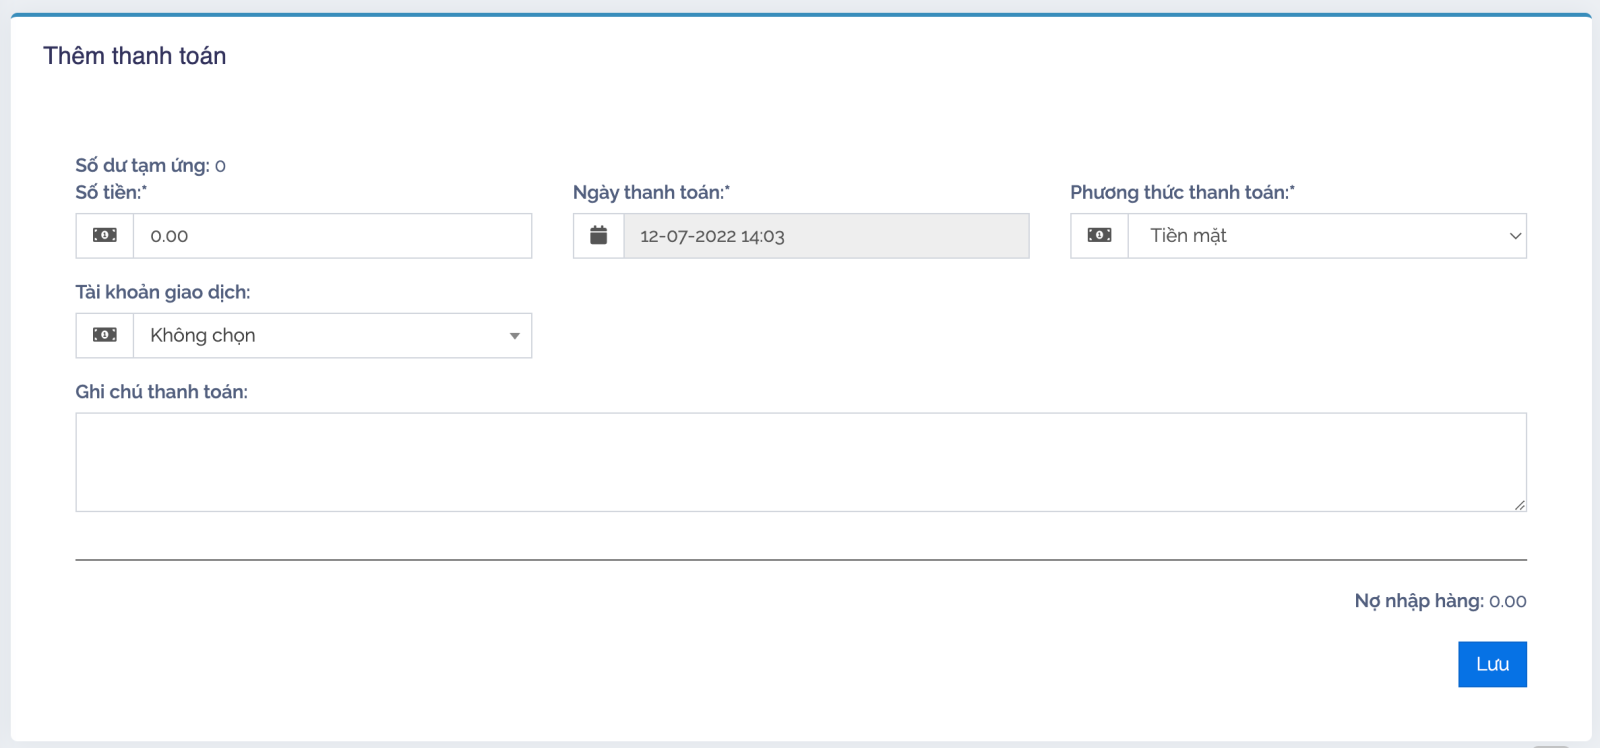
Task: Click inside the Ghi chú thanh toán textarea
Action: pyautogui.click(x=800, y=462)
